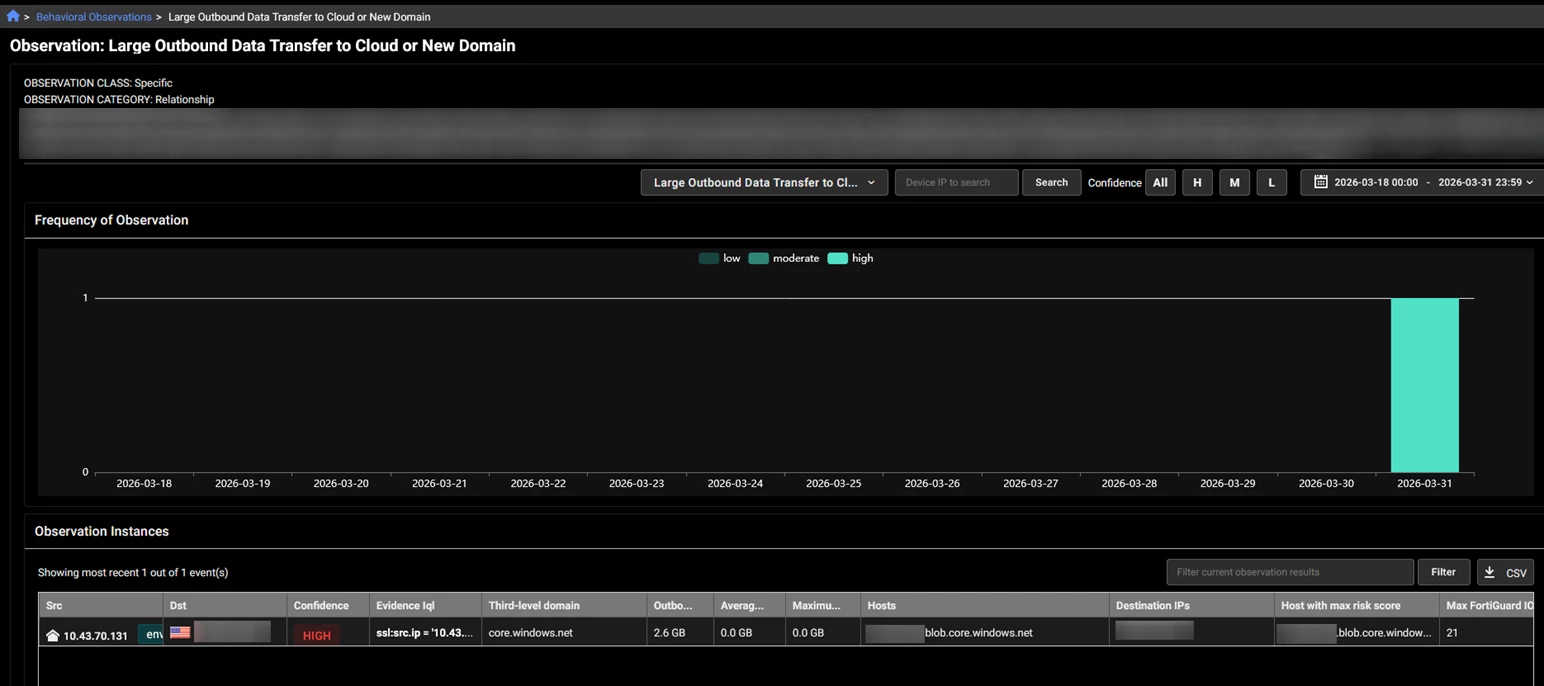This screenshot has height=686, width=1544.
Task: Click the CSV download arrow icon
Action: (x=1489, y=572)
